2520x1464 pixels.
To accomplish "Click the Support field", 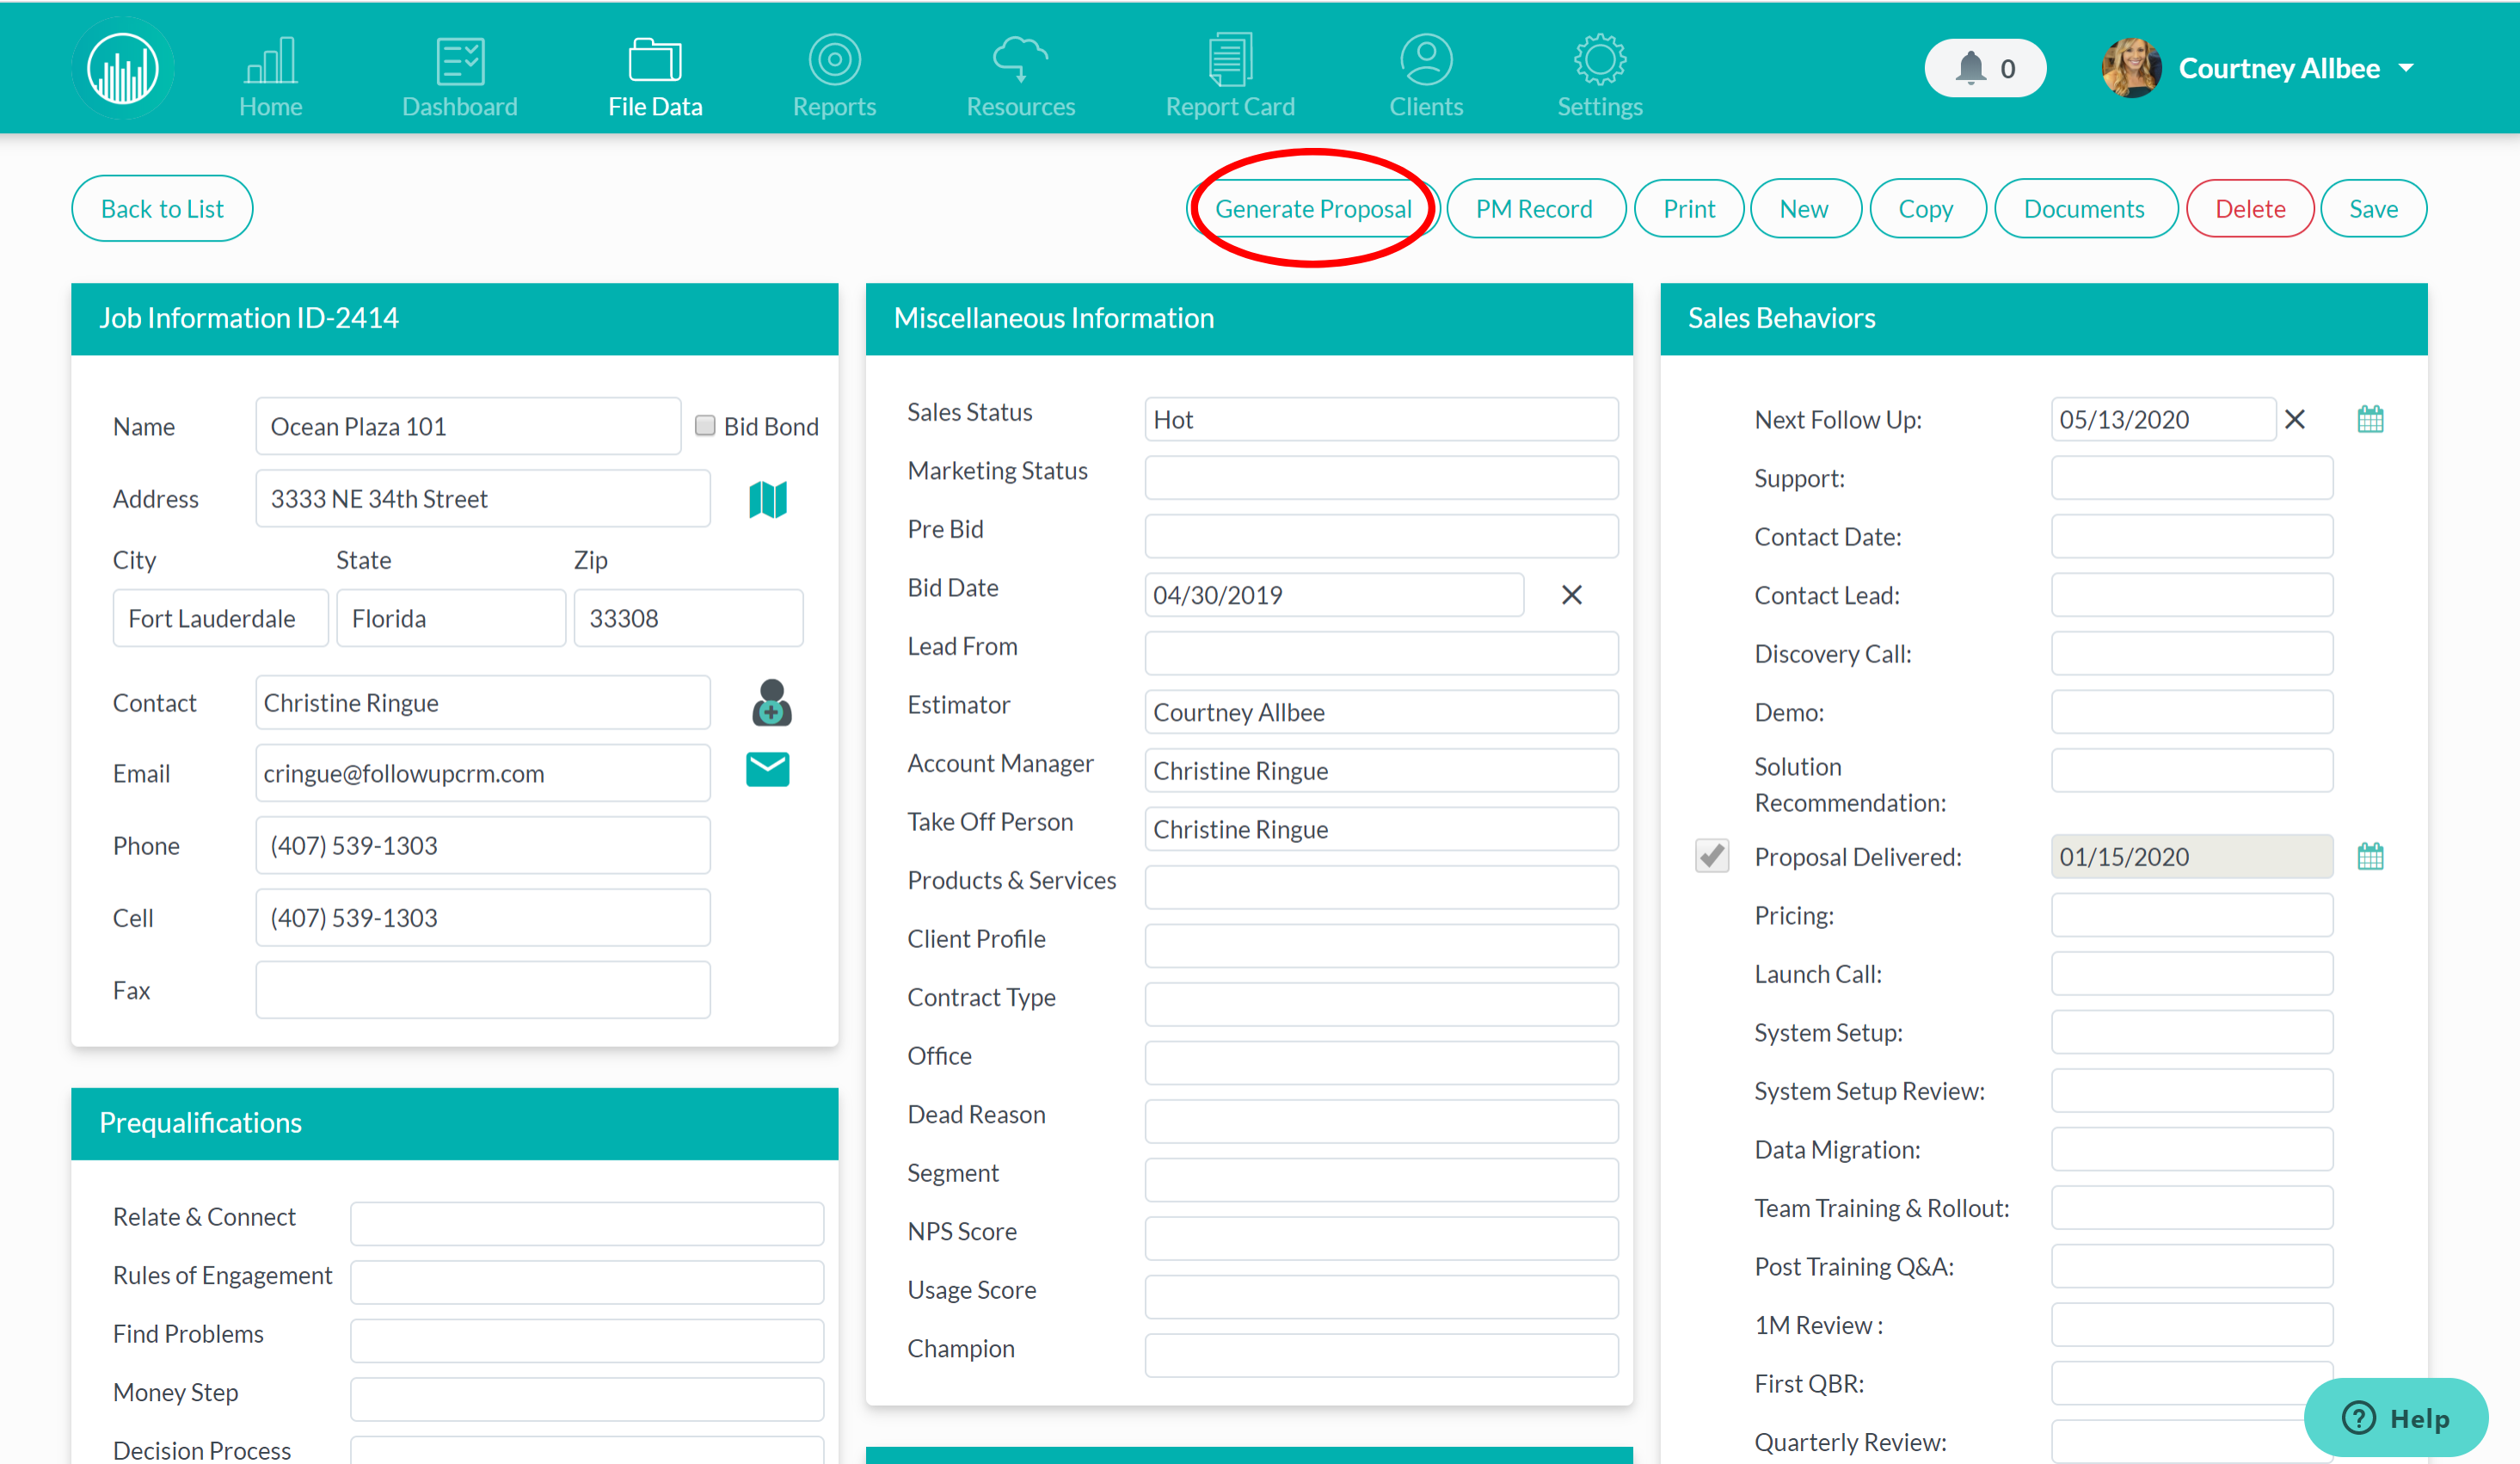I will [x=2192, y=478].
